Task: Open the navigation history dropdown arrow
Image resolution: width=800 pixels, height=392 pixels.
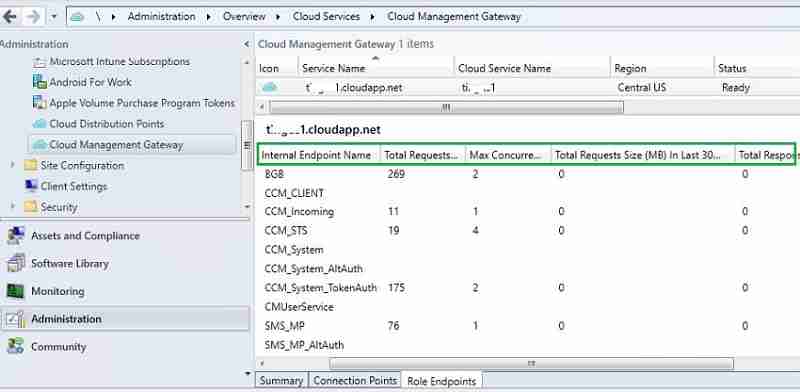Action: pos(54,17)
